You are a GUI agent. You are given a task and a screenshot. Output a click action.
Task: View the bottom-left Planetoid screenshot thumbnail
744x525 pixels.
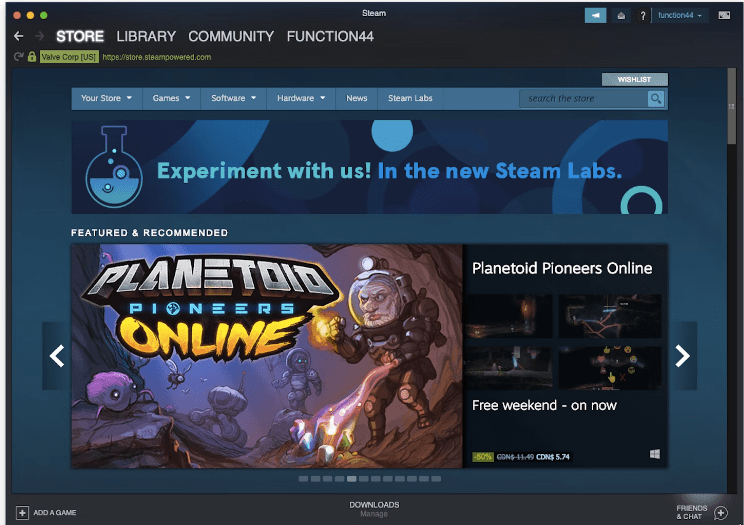[x=508, y=368]
